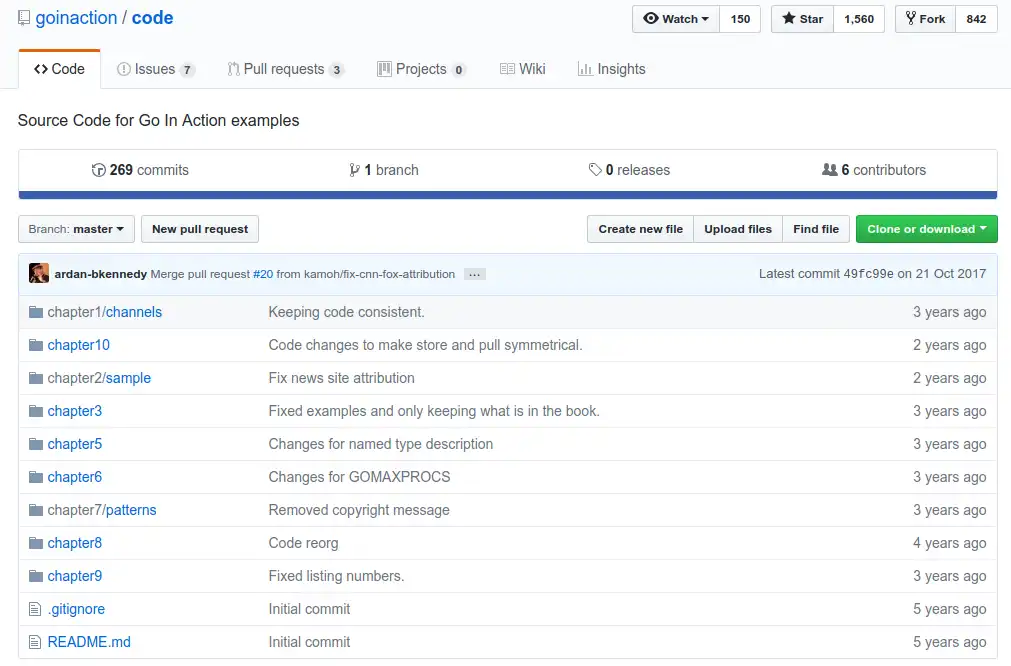Screen dimensions: 1011x666
Task: Switch to the Issues tab
Action: tap(155, 69)
